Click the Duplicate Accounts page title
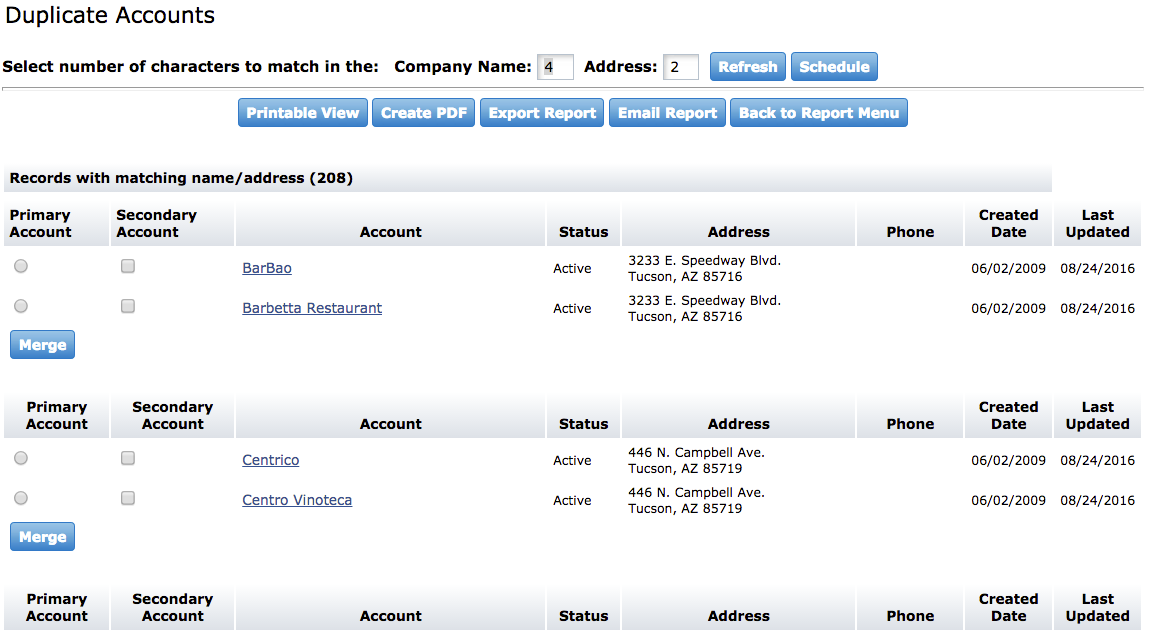Image resolution: width=1157 pixels, height=635 pixels. [x=110, y=15]
